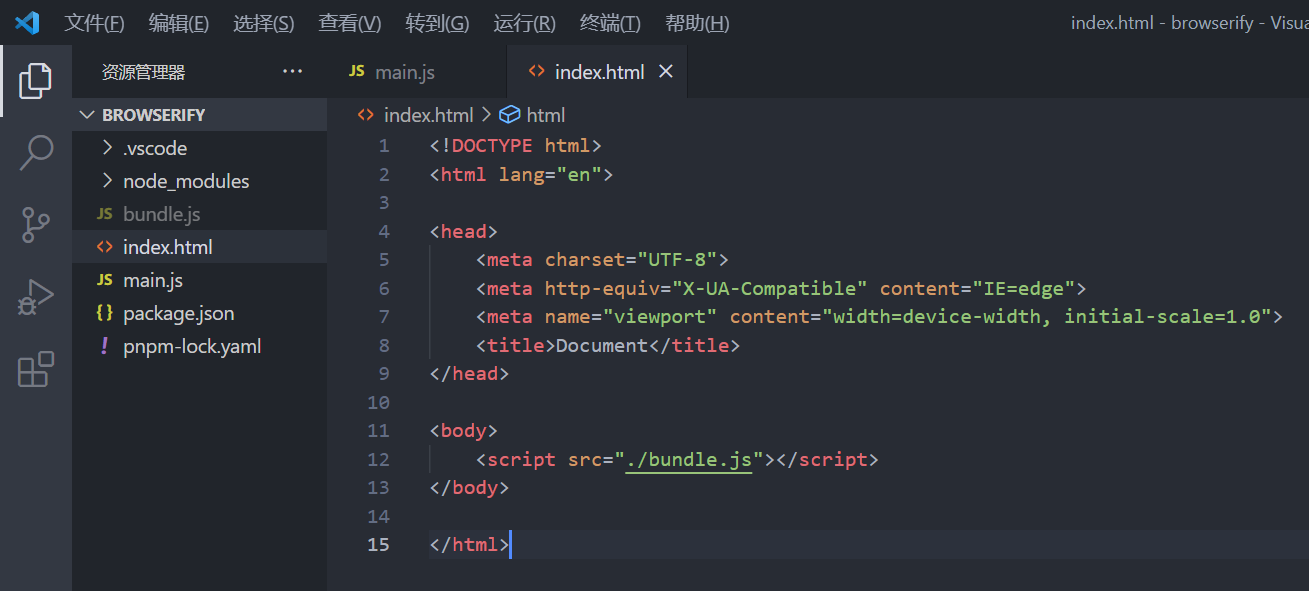Close the index.html editor tab

(666, 72)
